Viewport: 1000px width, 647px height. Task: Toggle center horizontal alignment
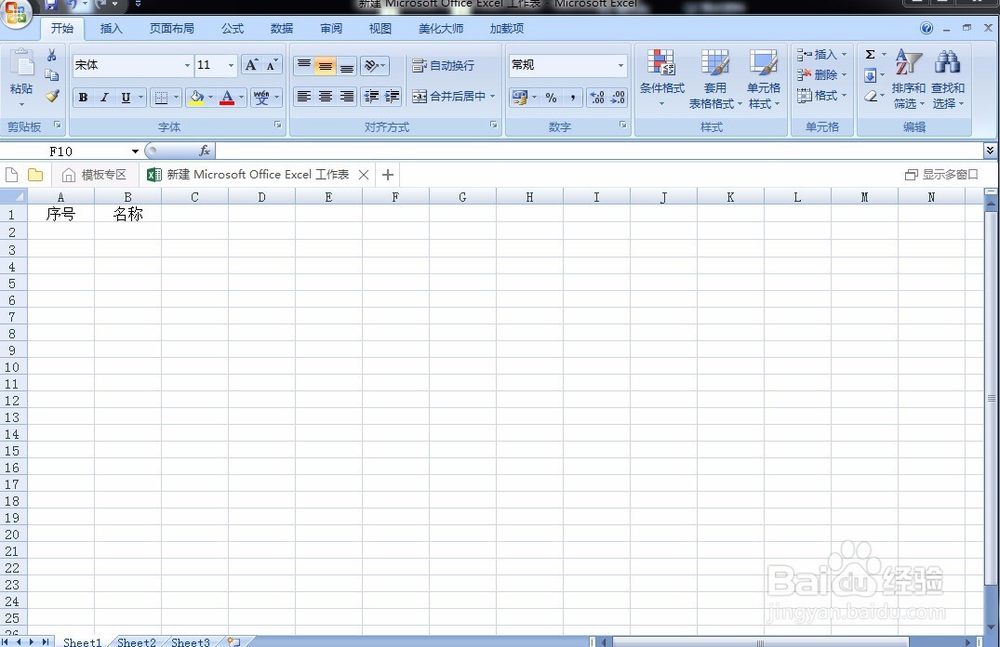pos(325,96)
